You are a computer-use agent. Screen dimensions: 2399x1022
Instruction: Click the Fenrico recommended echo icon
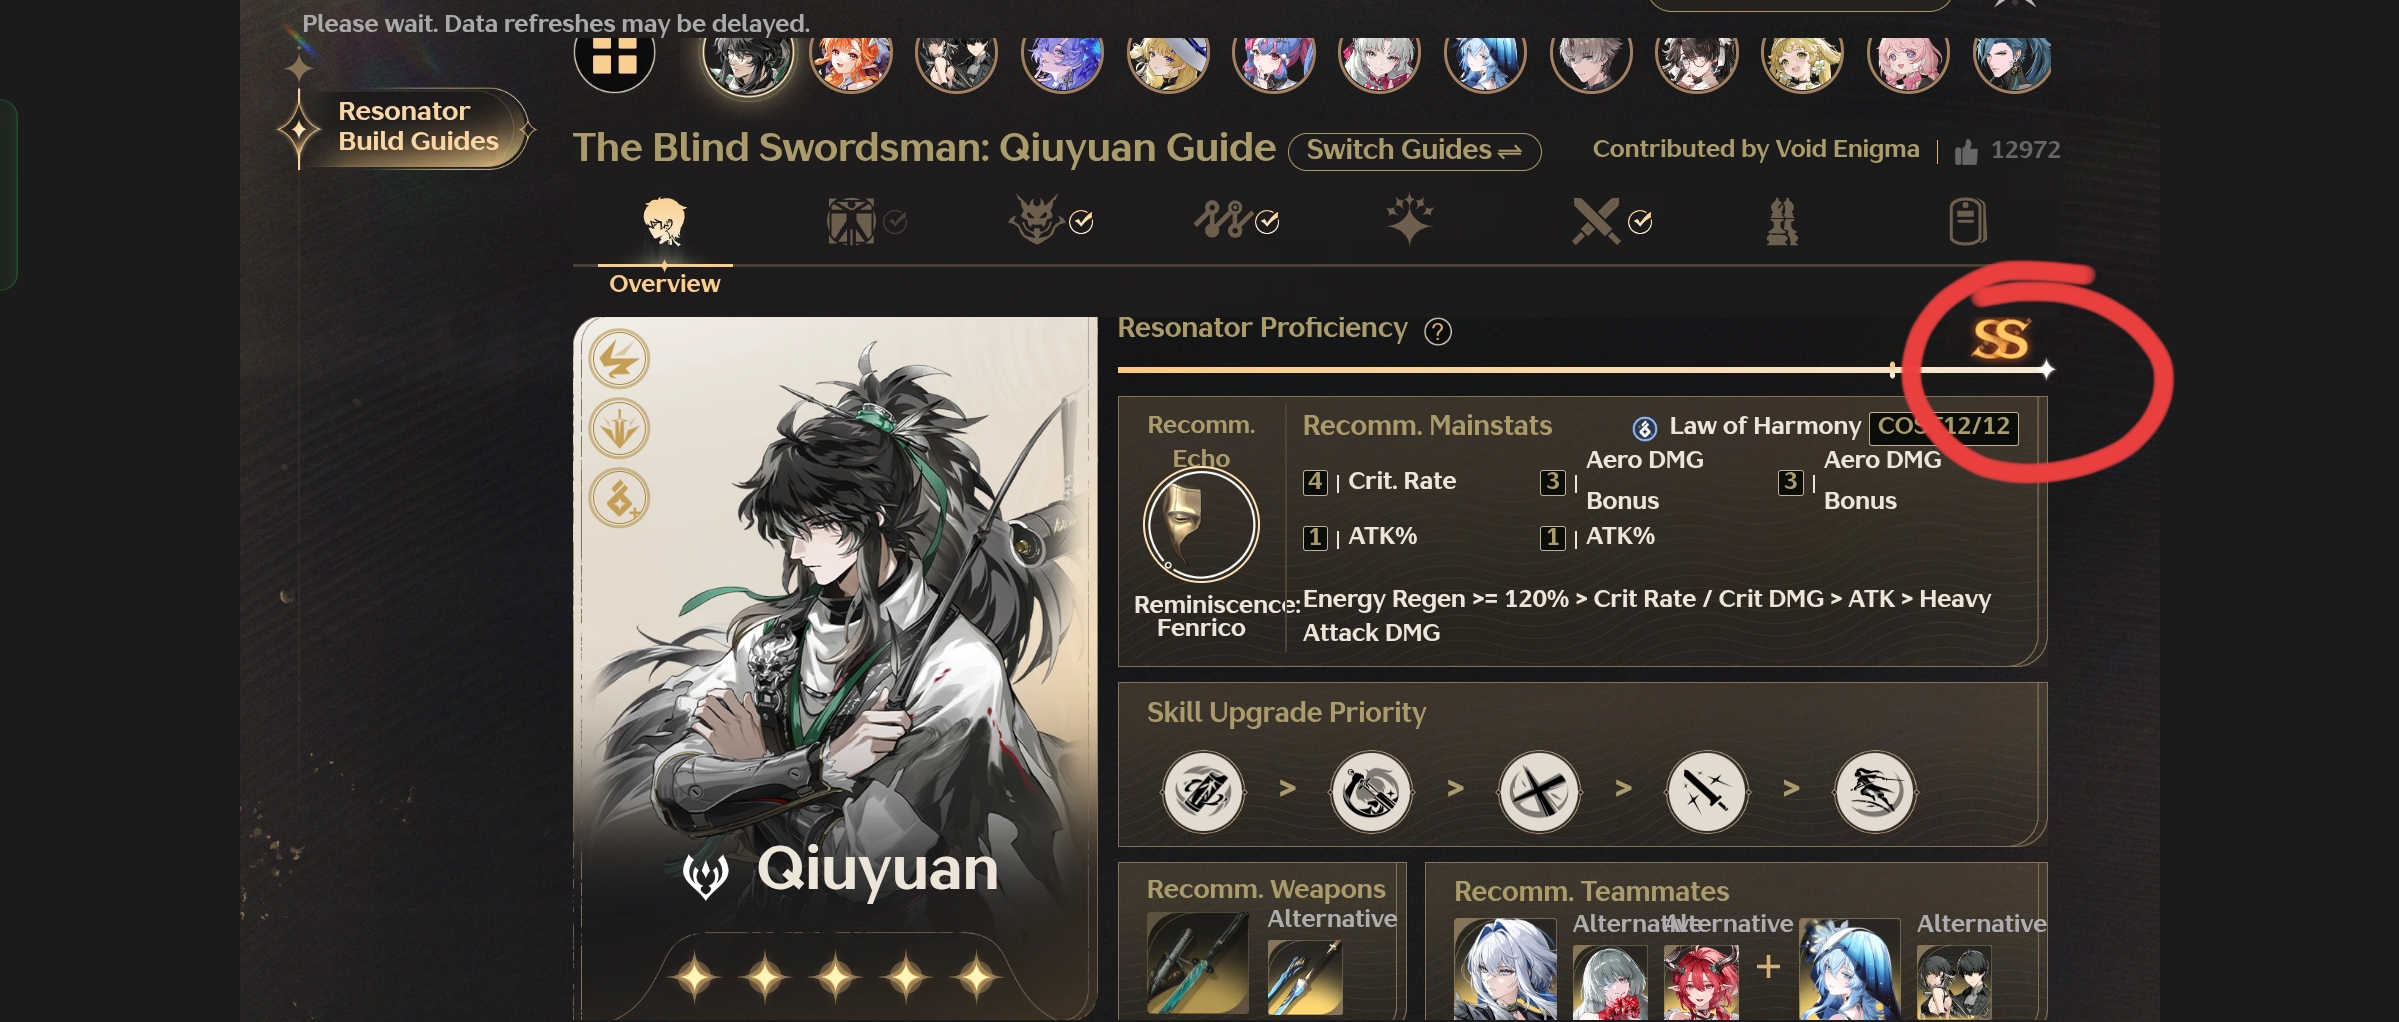(1201, 525)
